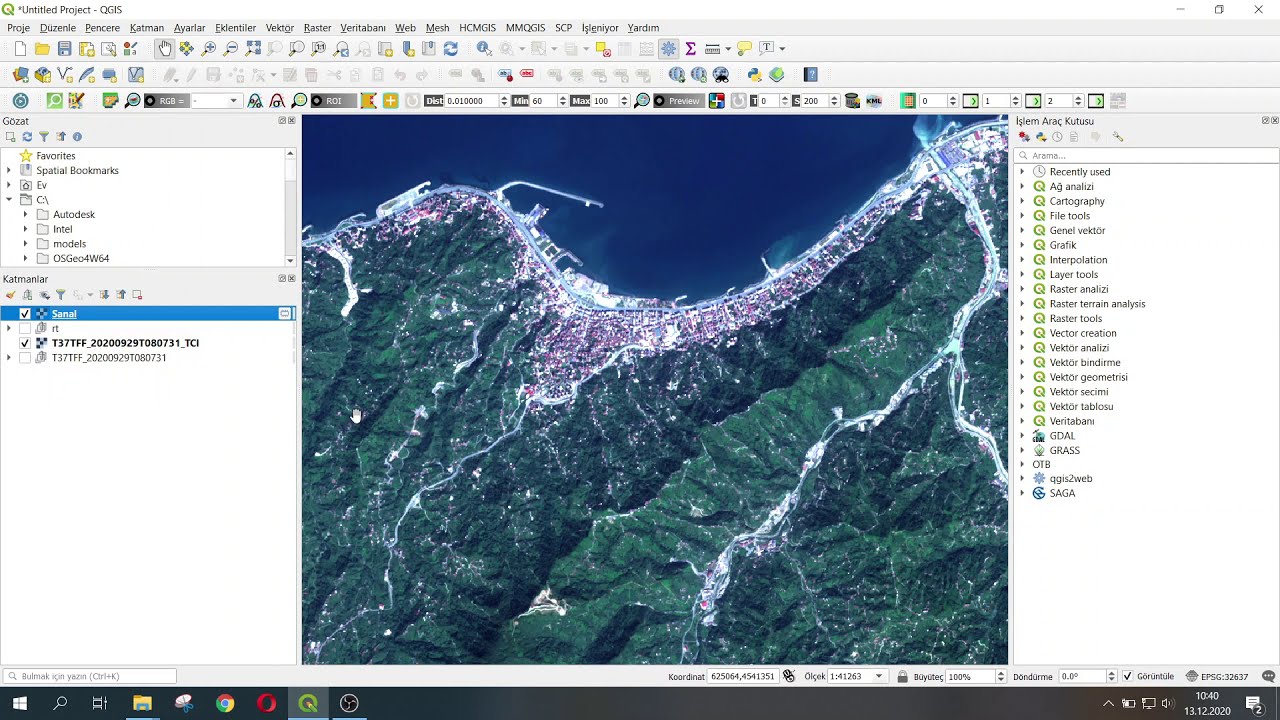Expand the Autodesk folder
Viewport: 1280px width, 720px height.
click(x=26, y=215)
